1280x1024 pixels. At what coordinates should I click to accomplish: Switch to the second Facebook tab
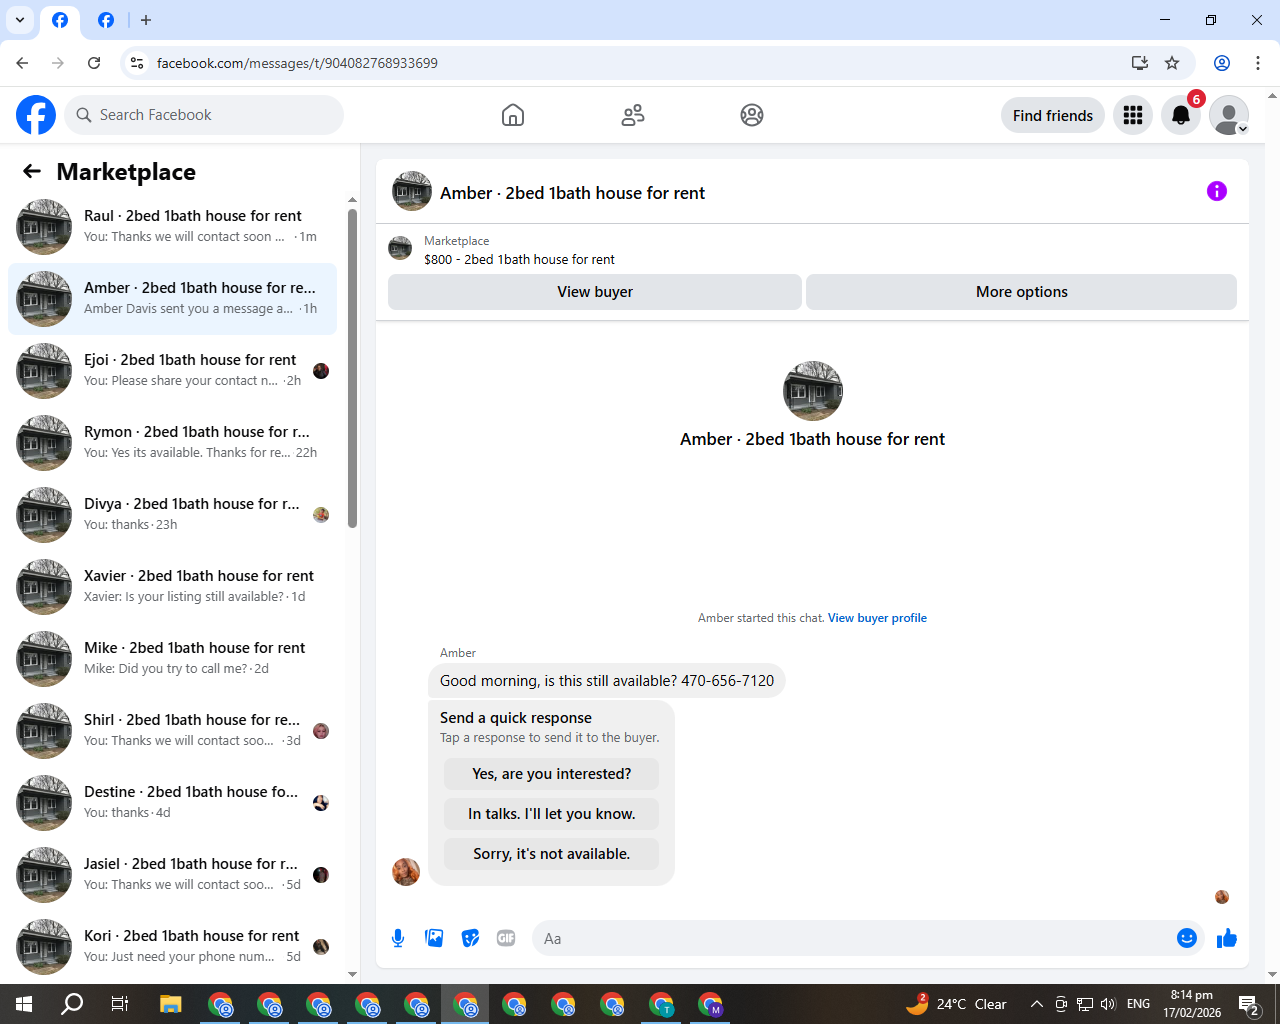tap(106, 20)
